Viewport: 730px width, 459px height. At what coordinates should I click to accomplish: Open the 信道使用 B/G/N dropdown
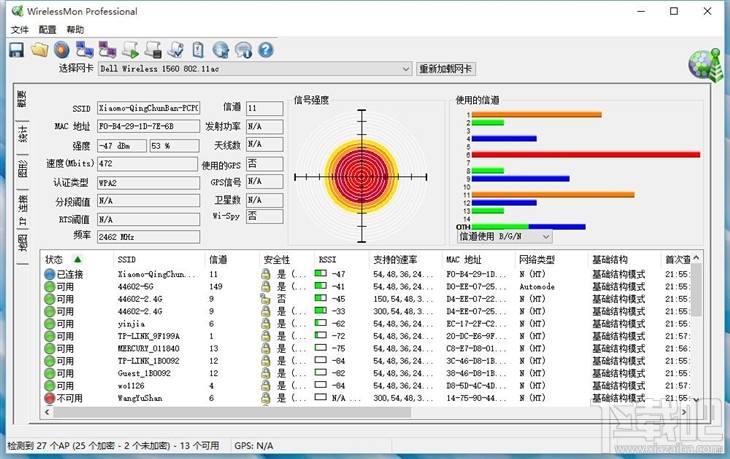tap(505, 236)
